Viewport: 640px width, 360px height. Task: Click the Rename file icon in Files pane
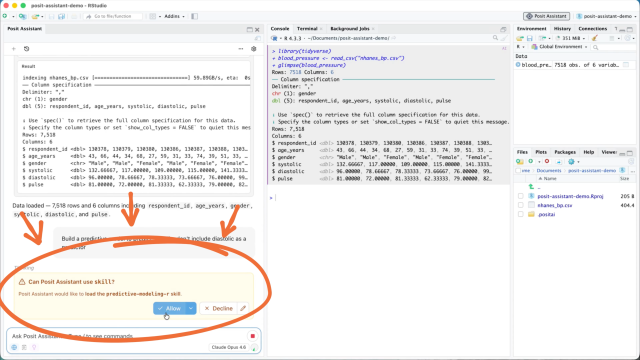559,162
